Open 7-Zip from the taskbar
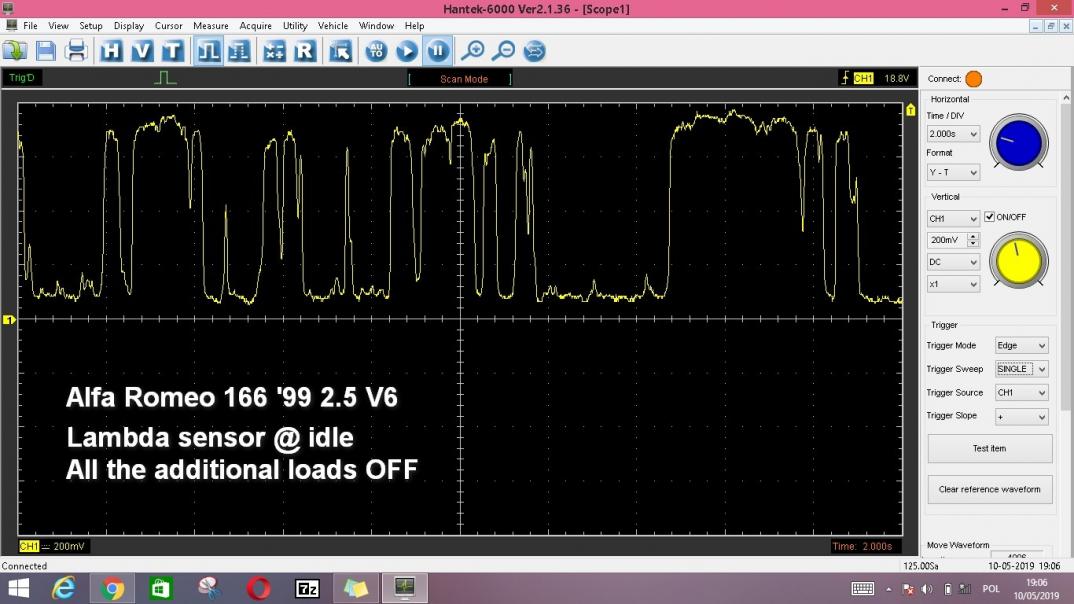The height and width of the screenshot is (604, 1074). (x=307, y=588)
